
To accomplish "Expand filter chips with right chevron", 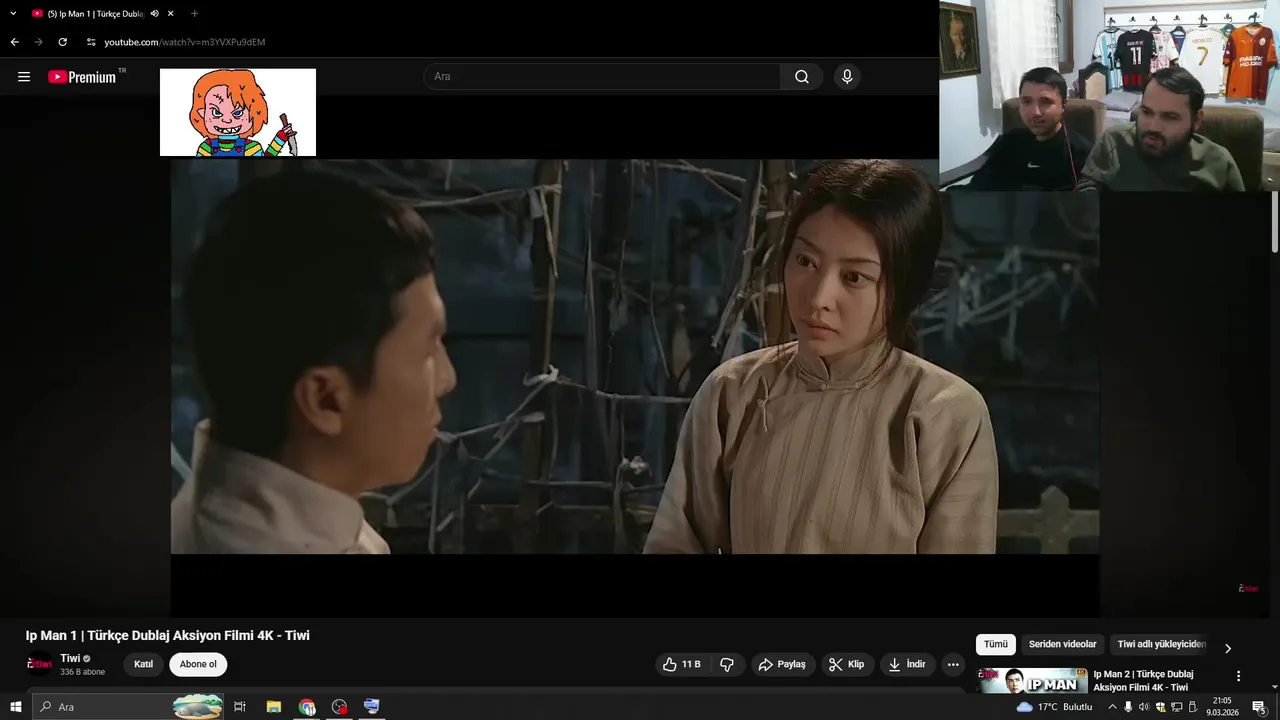I will pyautogui.click(x=1228, y=648).
